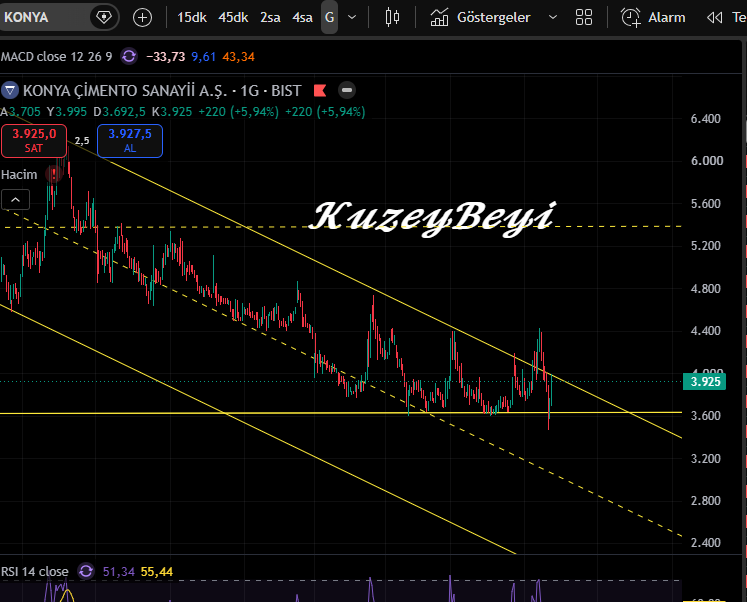Open the candlestick chart type selector
This screenshot has height=602, width=747.
tap(392, 18)
